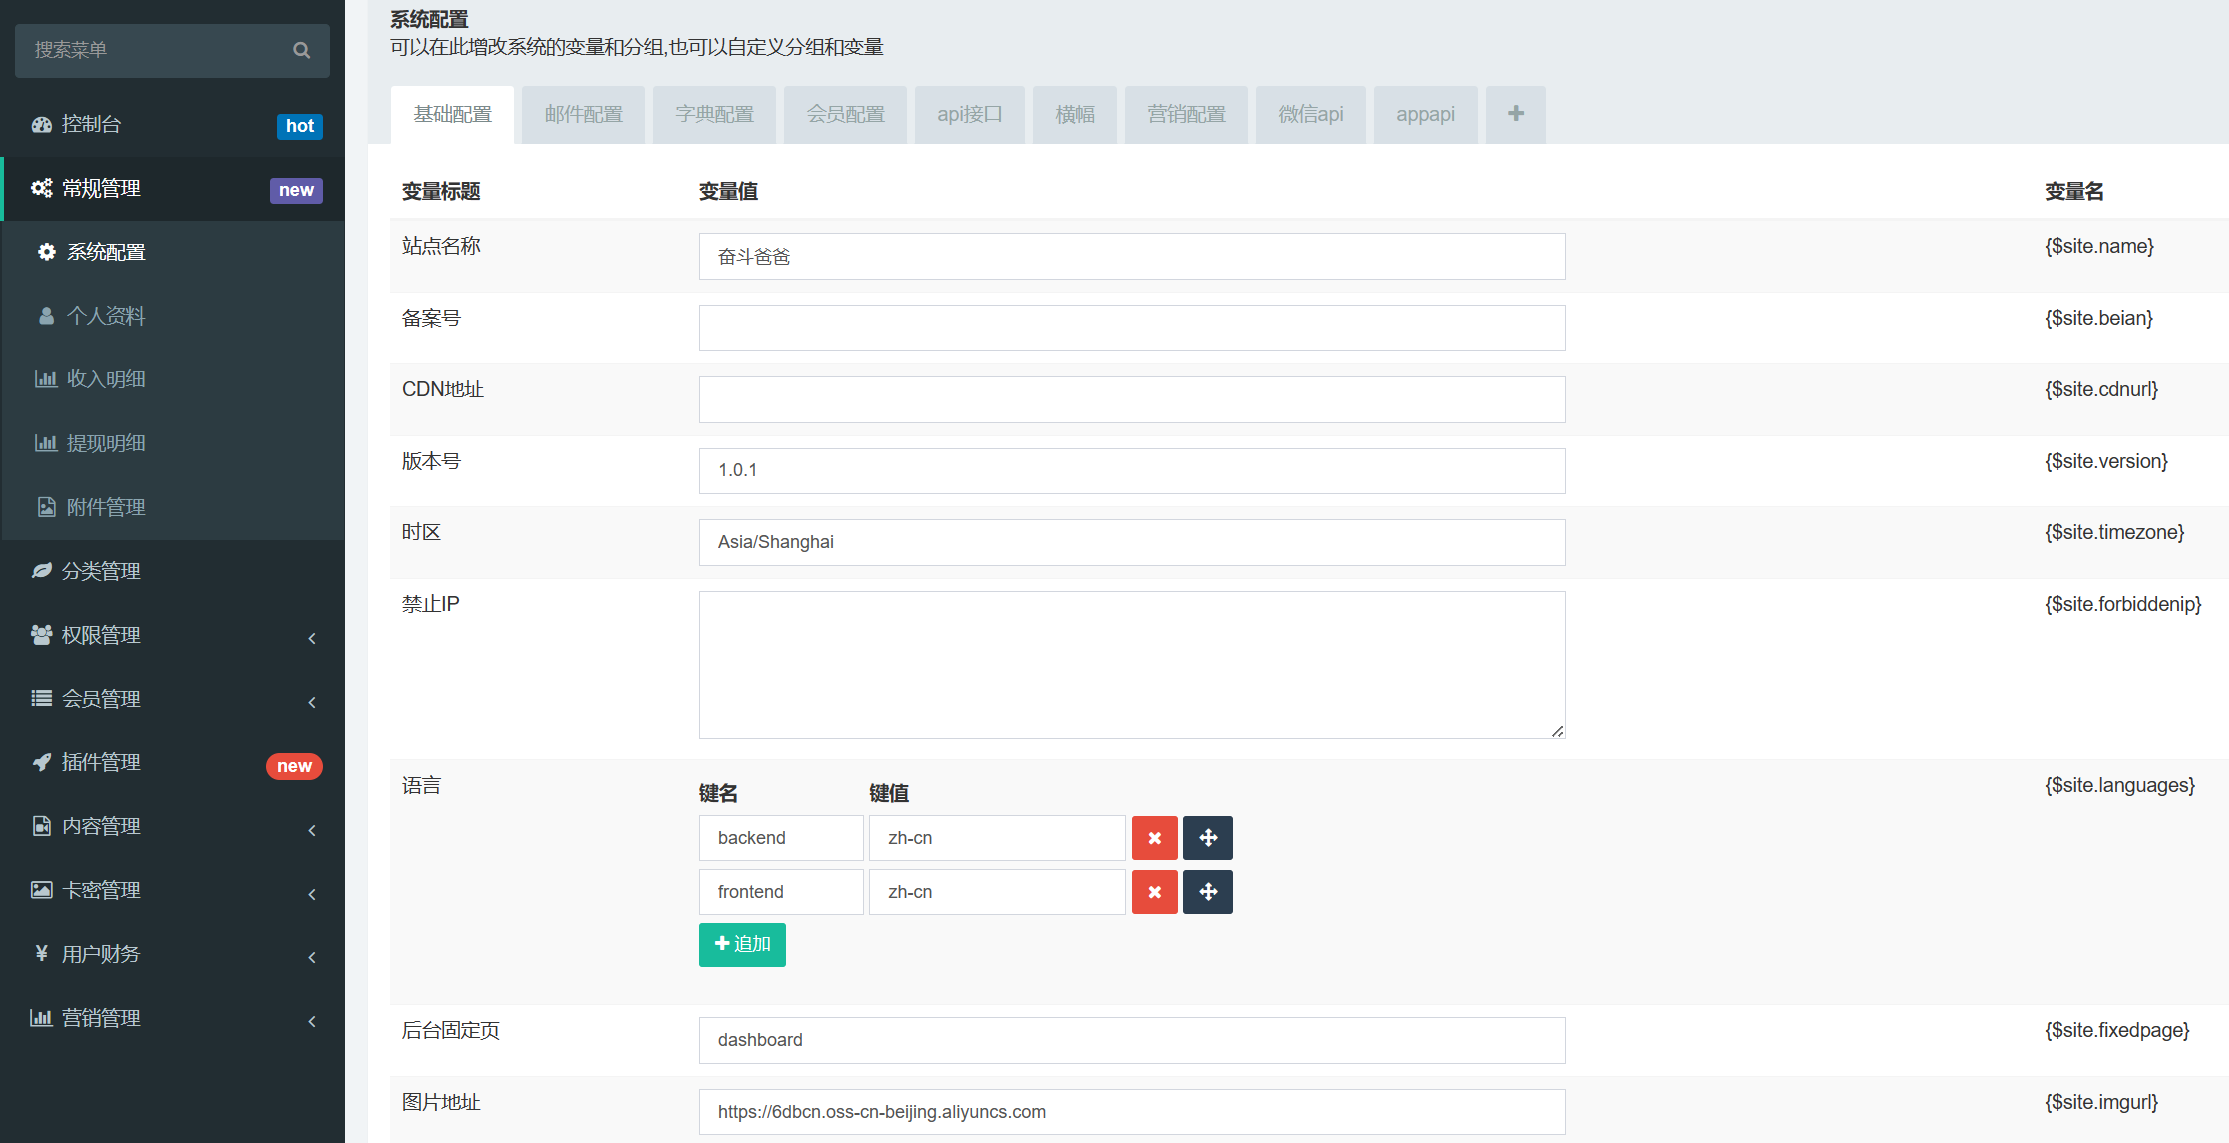Image resolution: width=2229 pixels, height=1143 pixels.
Task: Expand the 营销管理 menu chevron
Action: point(312,1021)
